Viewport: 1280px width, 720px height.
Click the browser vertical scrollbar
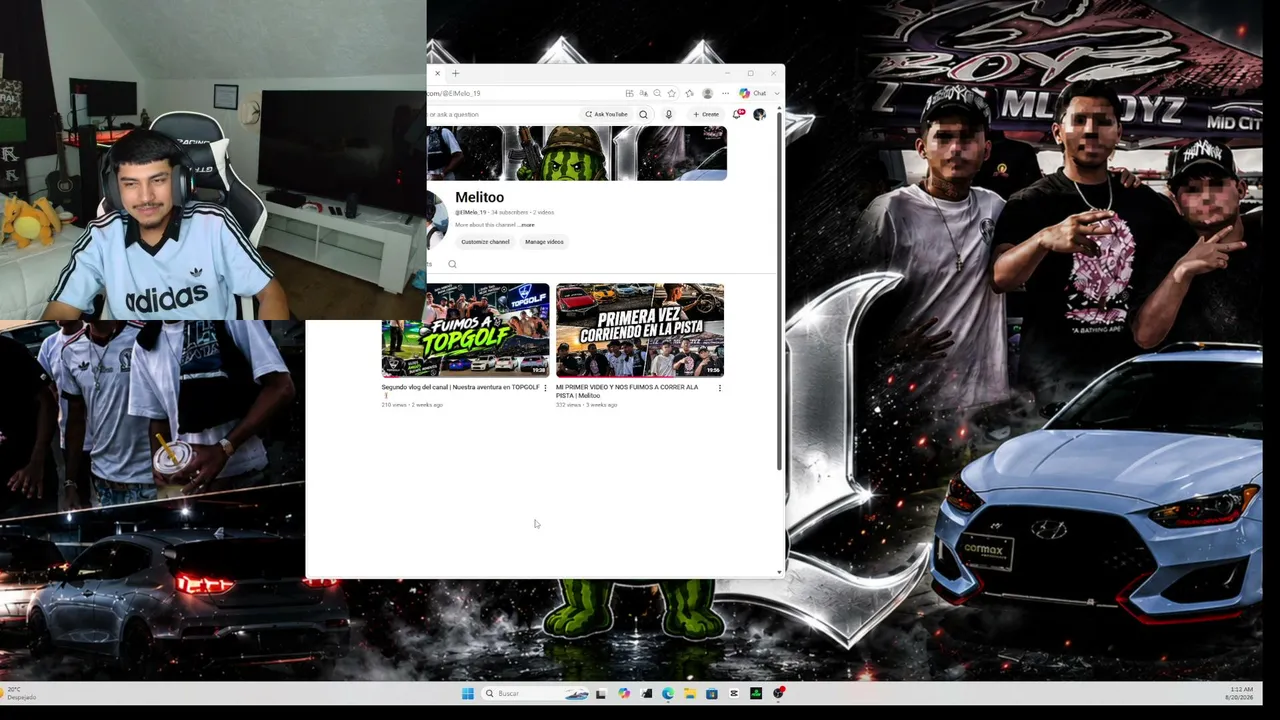click(x=780, y=292)
